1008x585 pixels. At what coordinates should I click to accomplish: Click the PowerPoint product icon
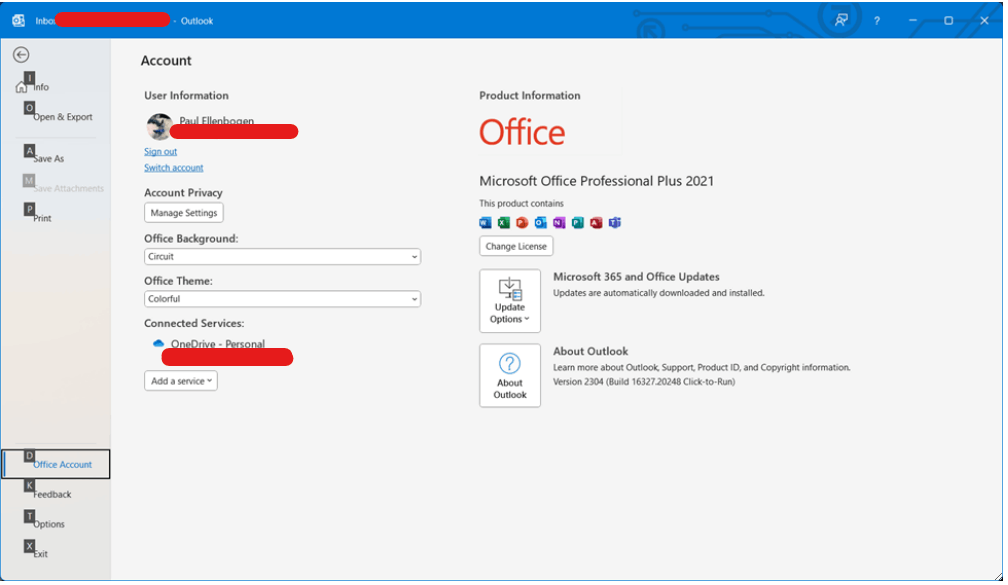click(x=522, y=223)
